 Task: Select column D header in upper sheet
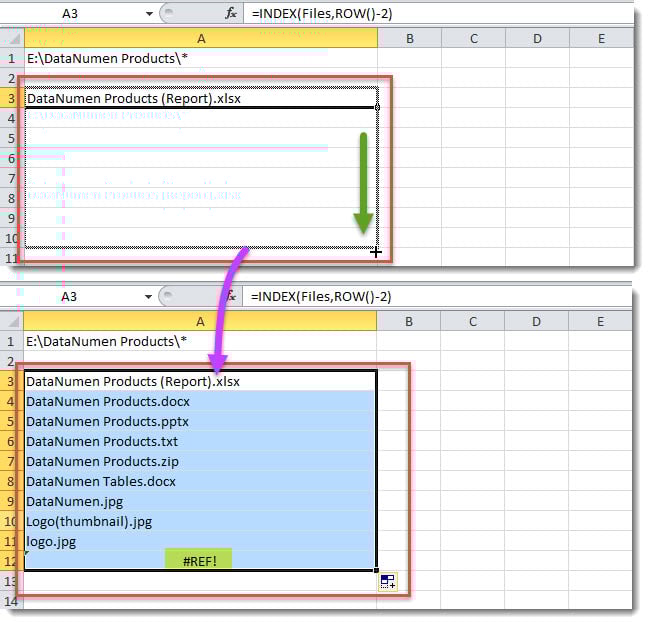click(537, 38)
